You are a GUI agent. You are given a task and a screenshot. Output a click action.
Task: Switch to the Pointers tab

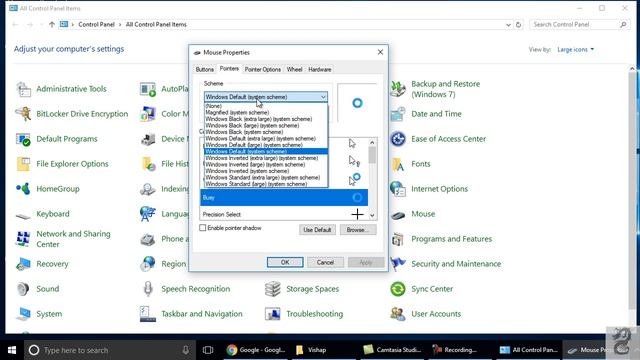[x=229, y=69]
